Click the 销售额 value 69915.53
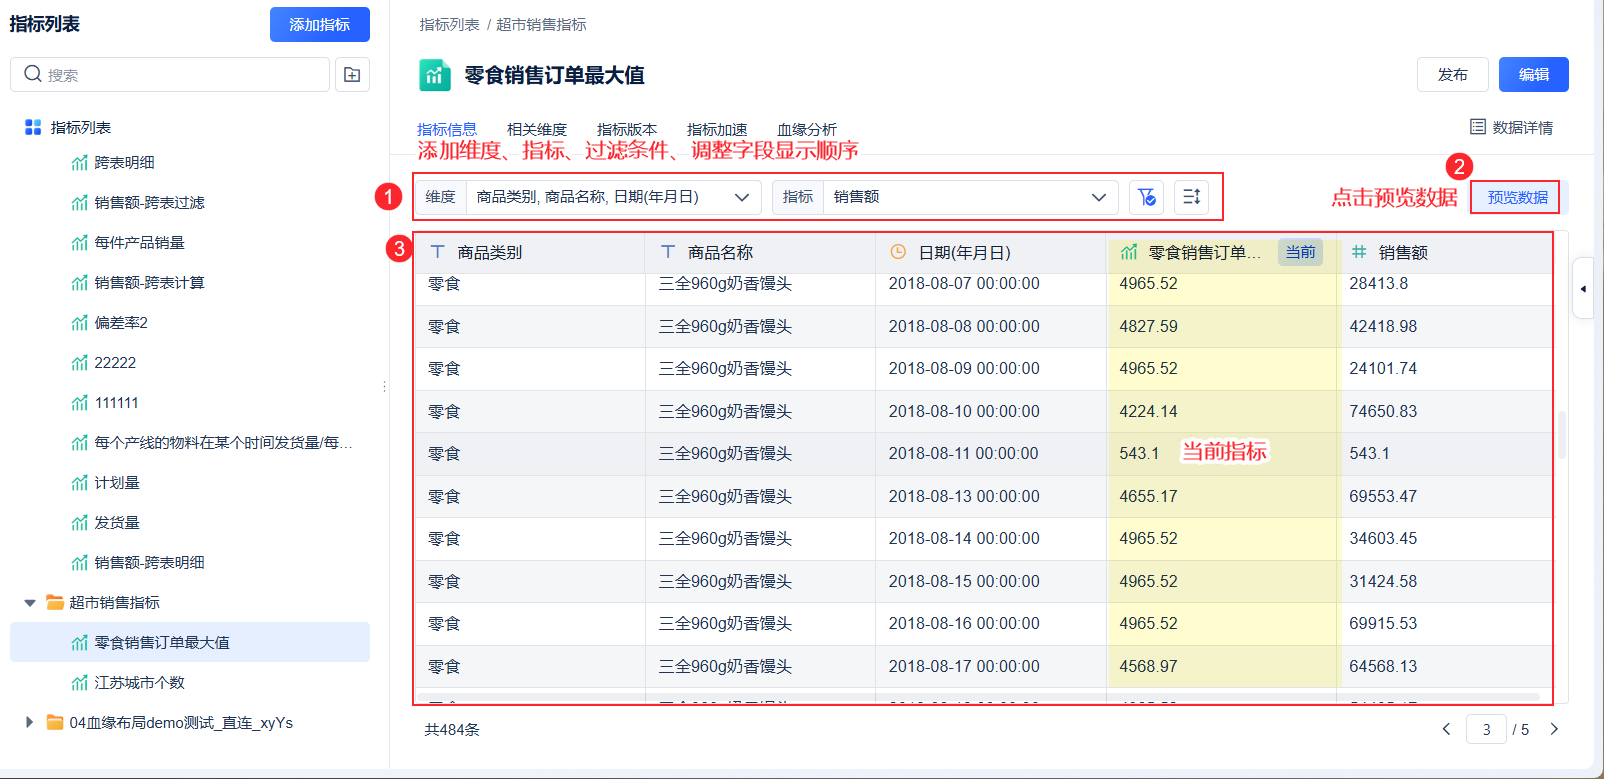The height and width of the screenshot is (779, 1604). [x=1383, y=623]
